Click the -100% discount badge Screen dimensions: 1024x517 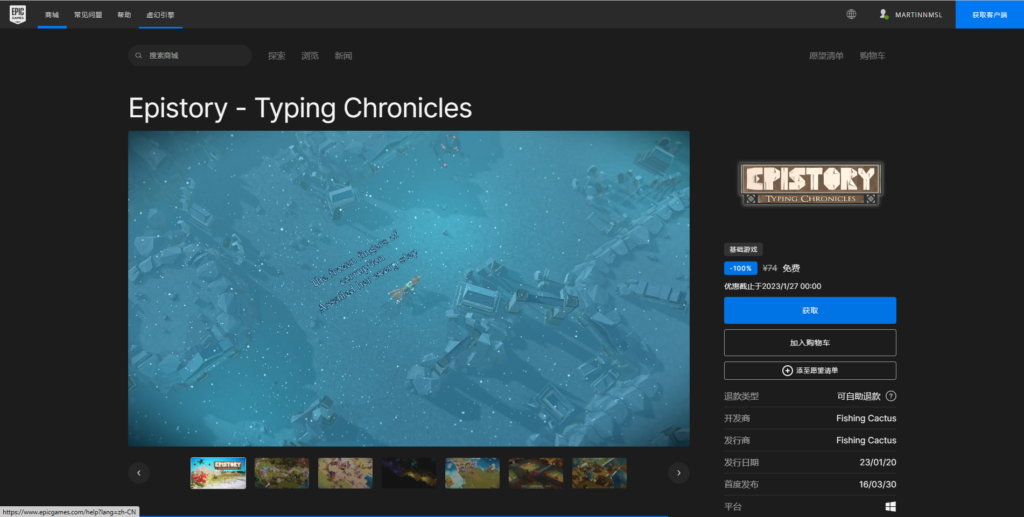click(x=741, y=268)
